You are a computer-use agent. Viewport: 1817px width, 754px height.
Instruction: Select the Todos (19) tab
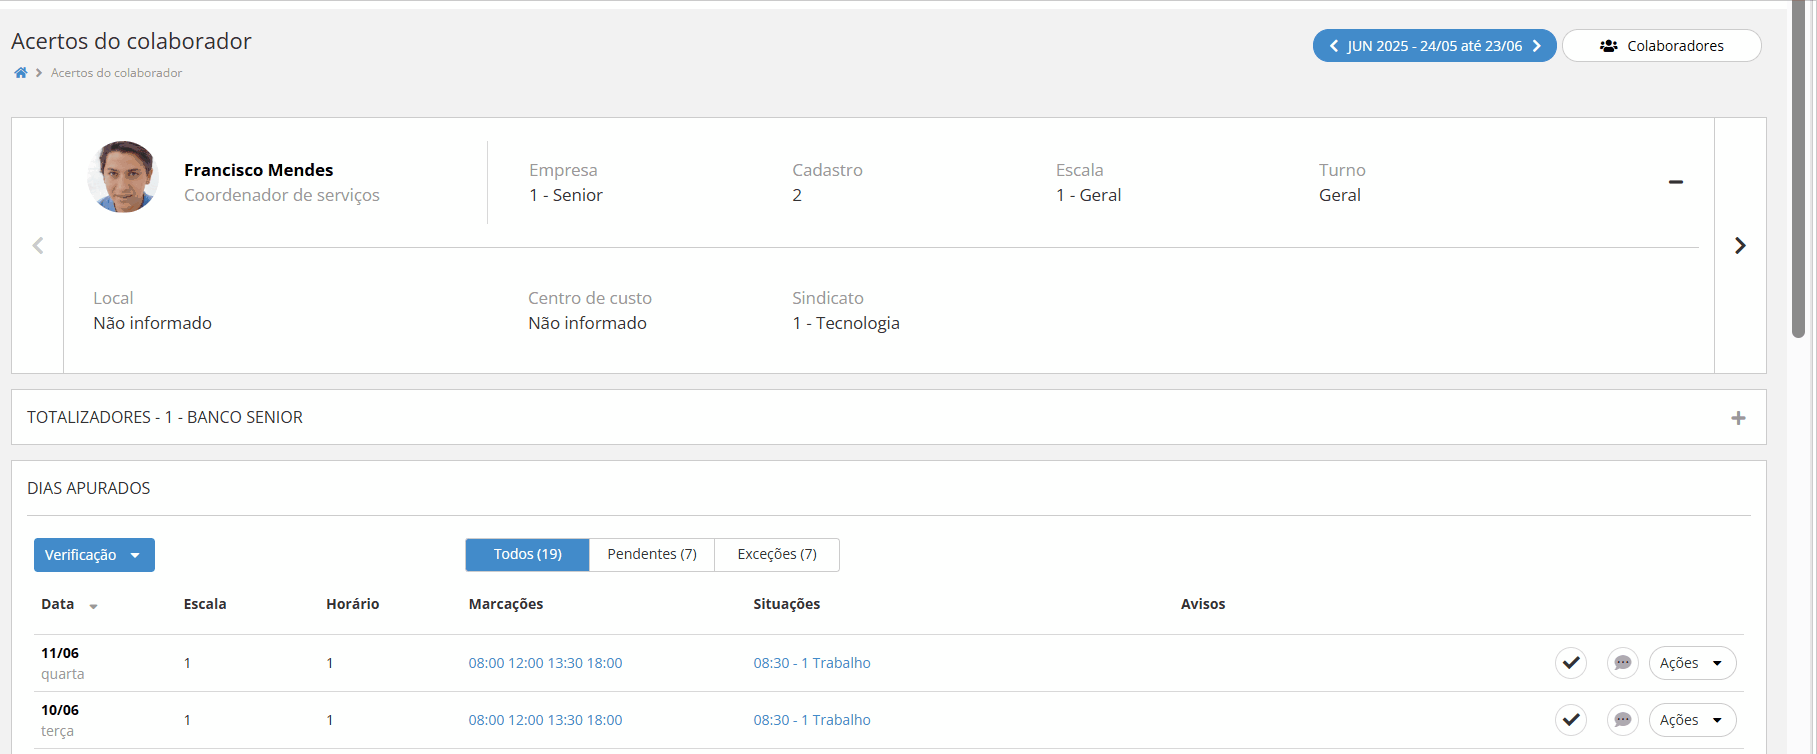527,554
